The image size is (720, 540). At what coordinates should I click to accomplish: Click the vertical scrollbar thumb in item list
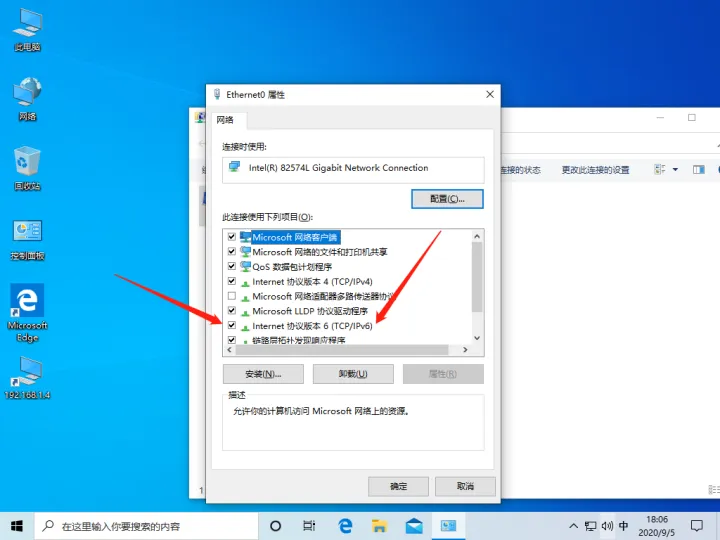coord(477,277)
